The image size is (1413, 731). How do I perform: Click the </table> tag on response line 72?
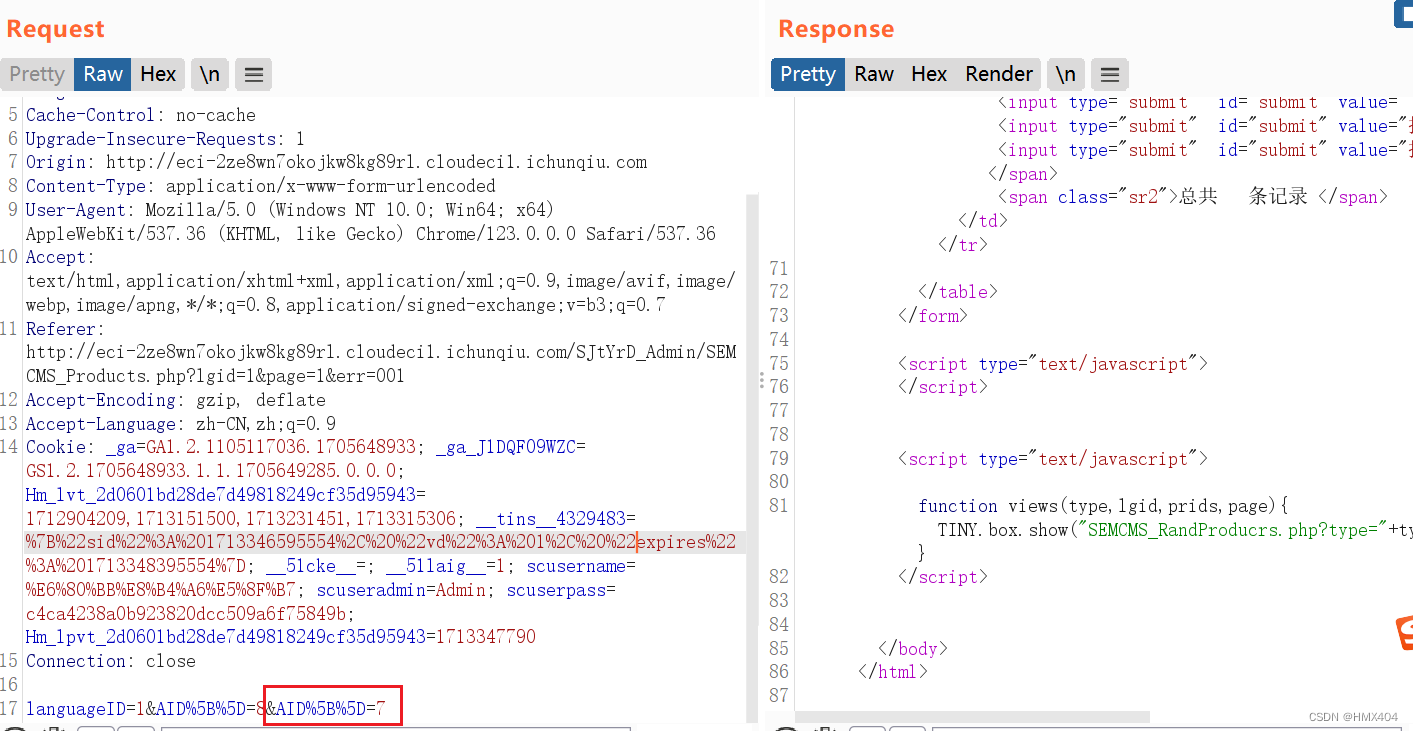[x=958, y=292]
